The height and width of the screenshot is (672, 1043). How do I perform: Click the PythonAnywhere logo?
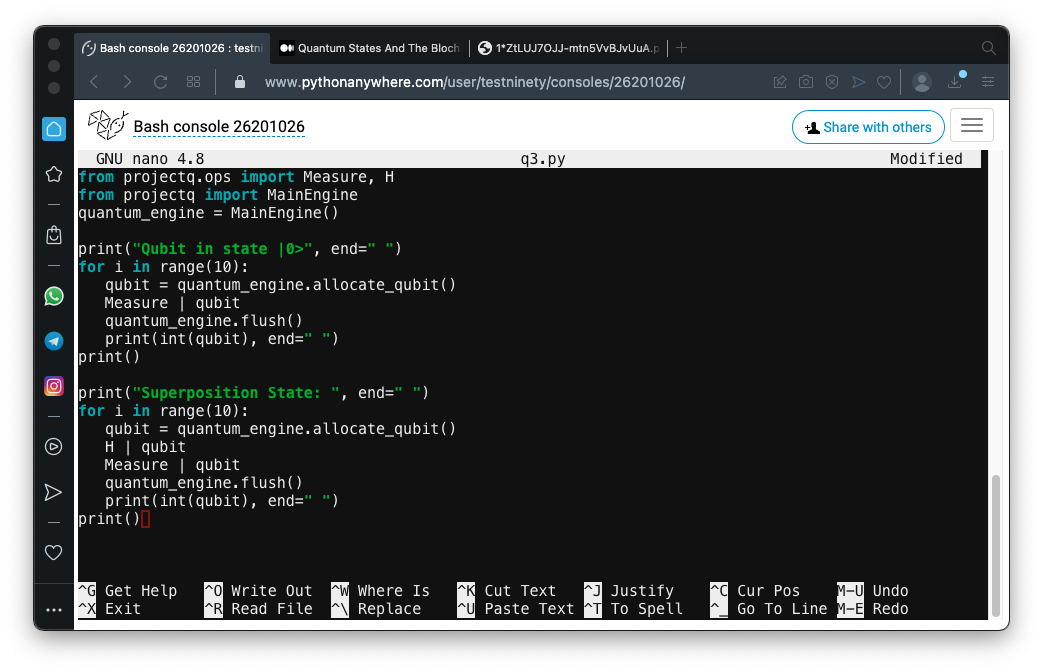click(108, 126)
